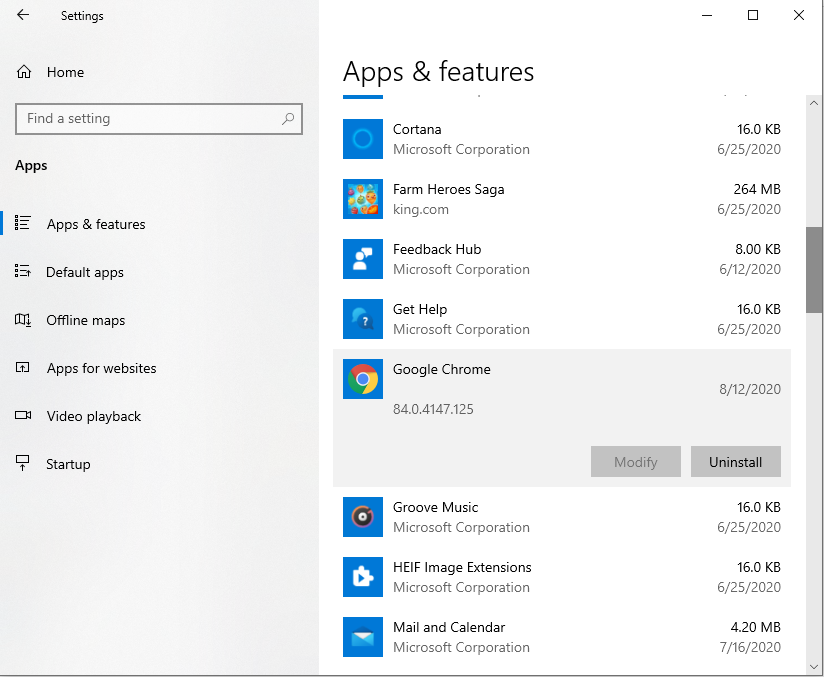Click the 4.20 MB size value
Screen dimensions: 824x677
pos(755,627)
